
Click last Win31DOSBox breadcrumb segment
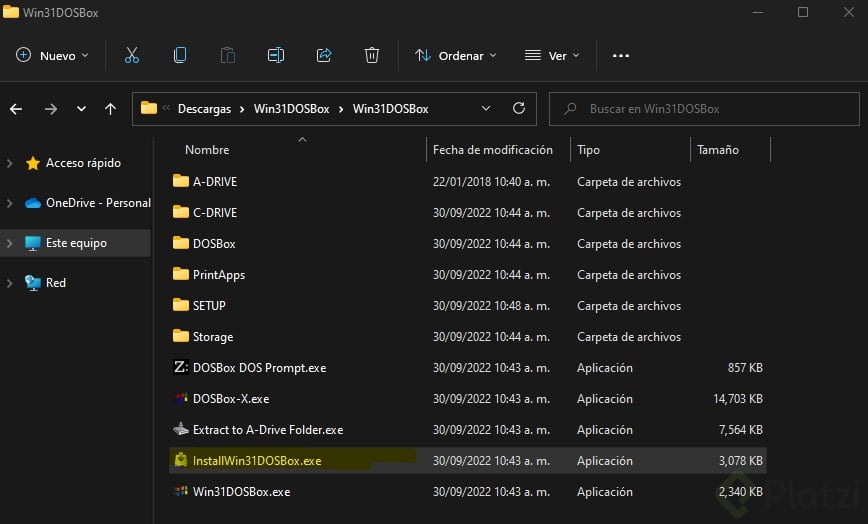(x=390, y=109)
